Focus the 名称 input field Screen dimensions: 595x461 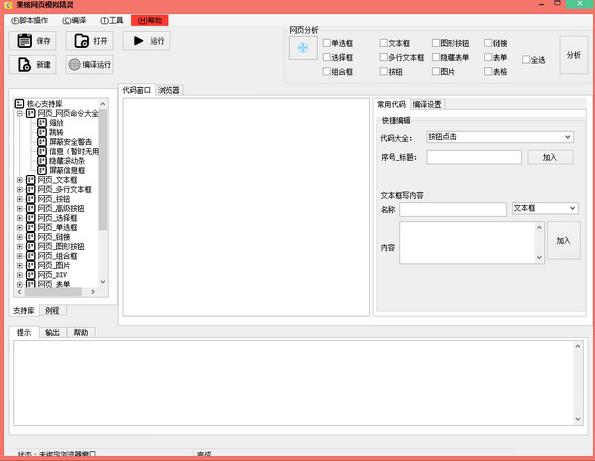[453, 209]
